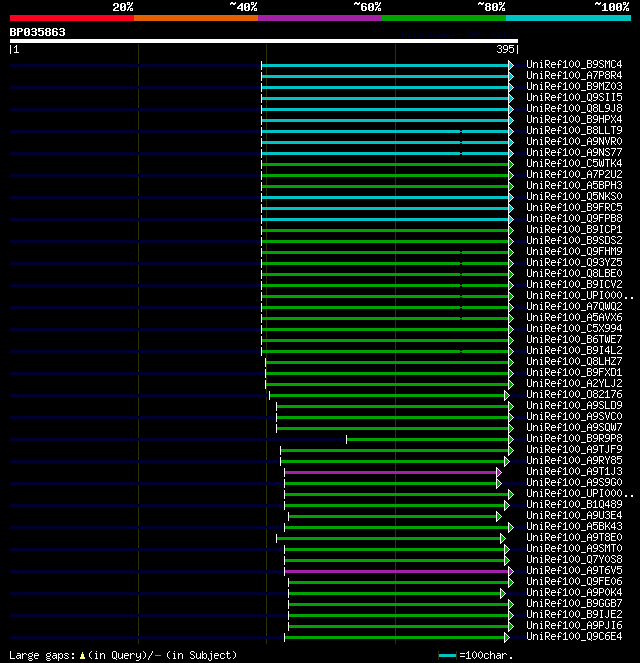Select the UniRef100_B9ICP1 label
640x663 pixels.
pos(574,229)
